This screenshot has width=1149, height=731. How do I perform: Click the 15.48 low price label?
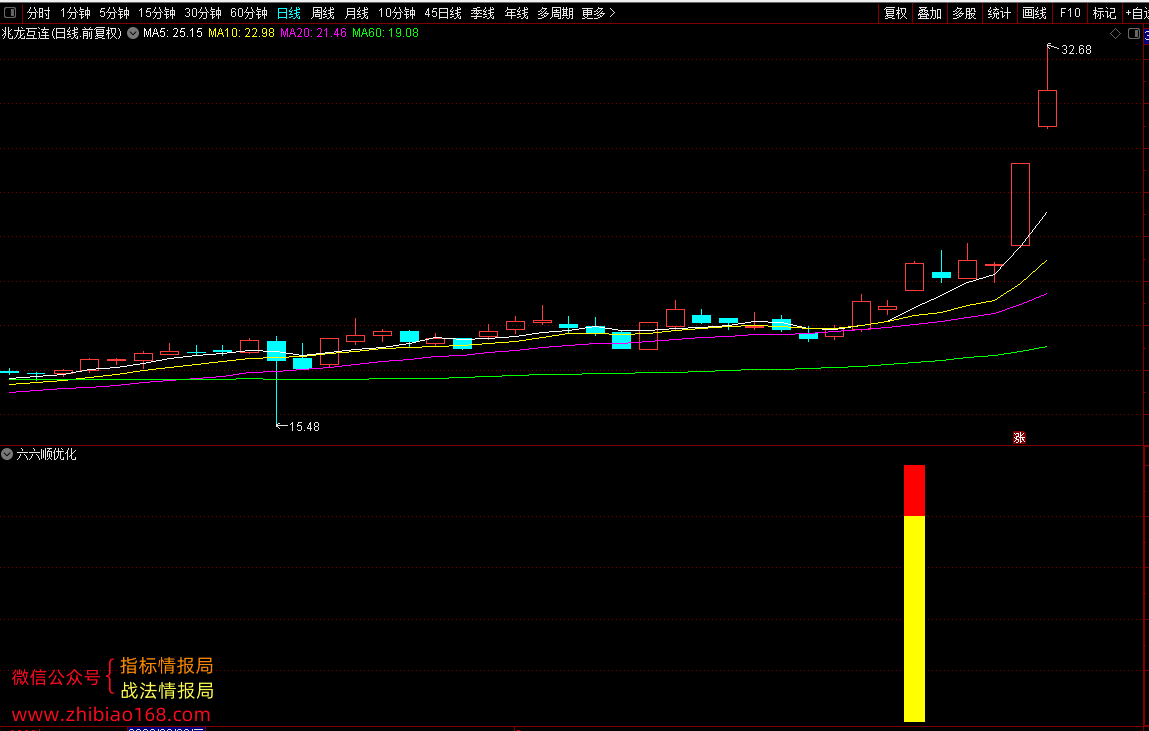304,427
